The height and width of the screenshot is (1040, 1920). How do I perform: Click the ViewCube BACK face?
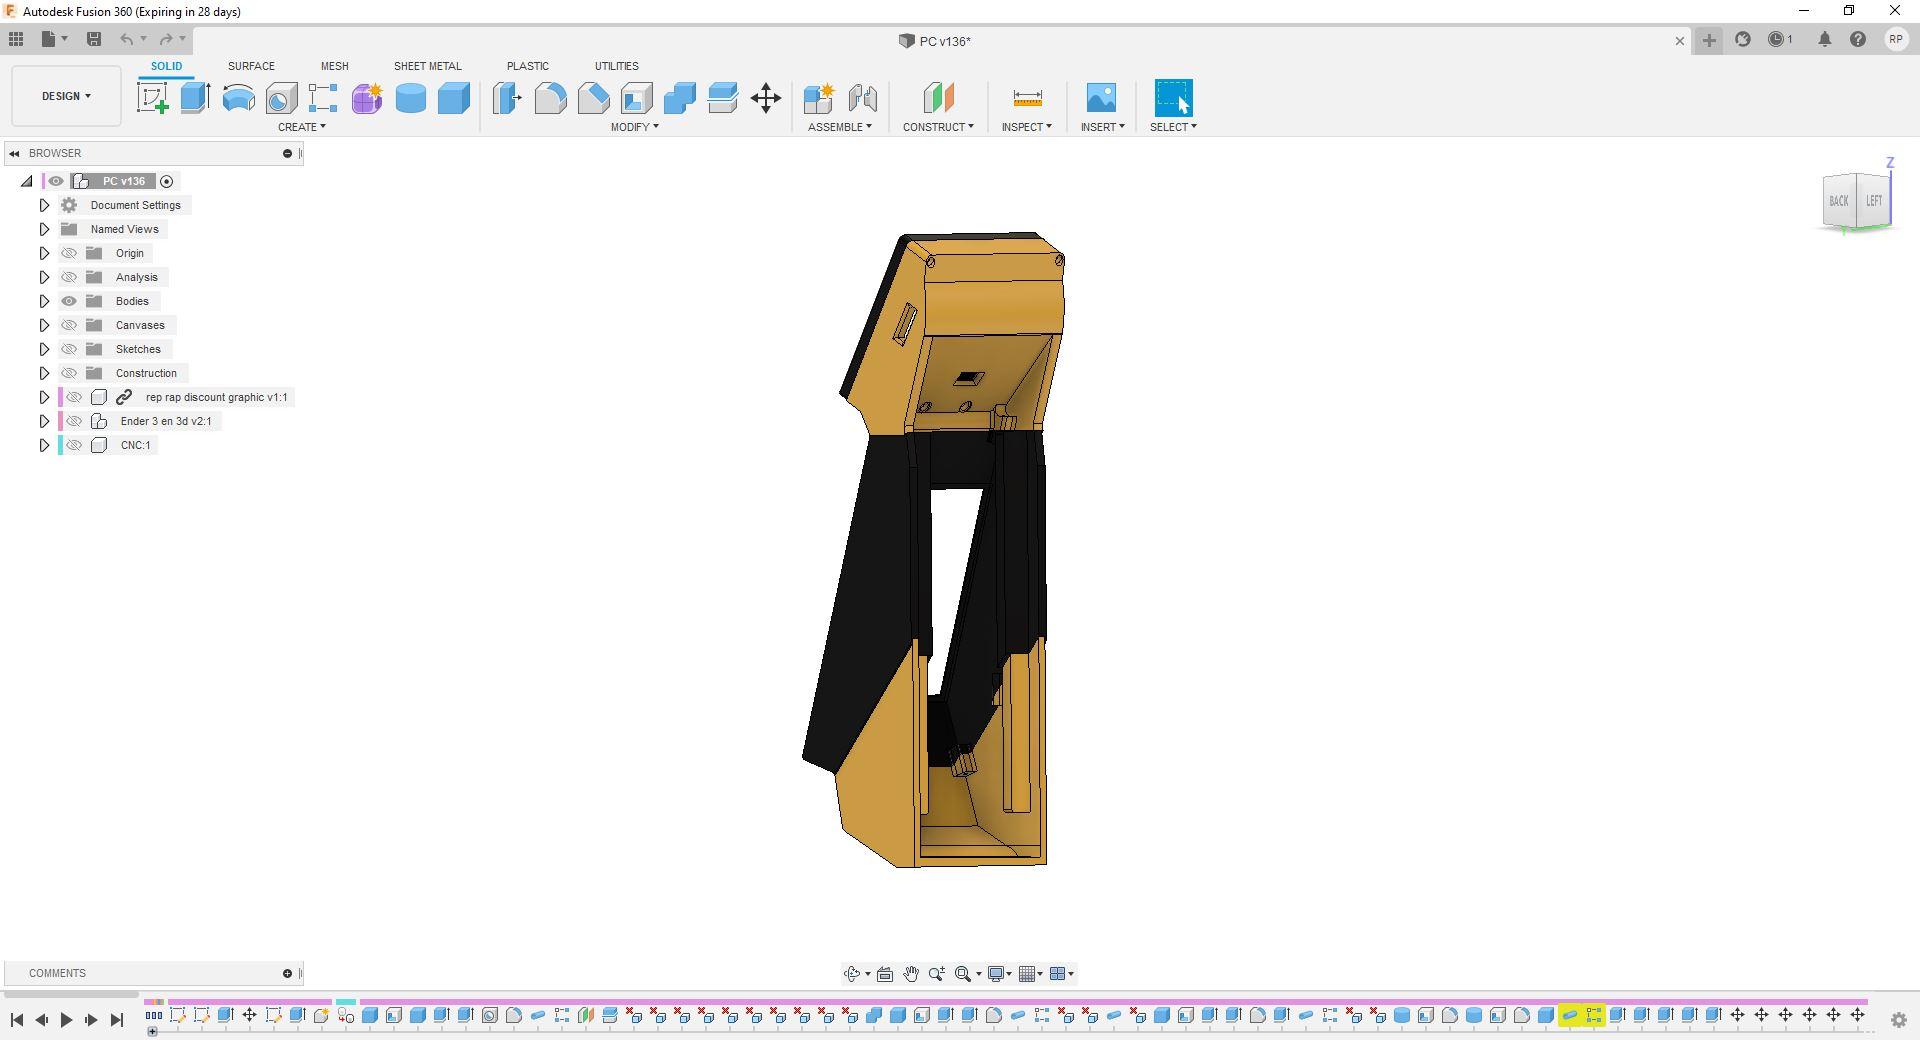1839,201
